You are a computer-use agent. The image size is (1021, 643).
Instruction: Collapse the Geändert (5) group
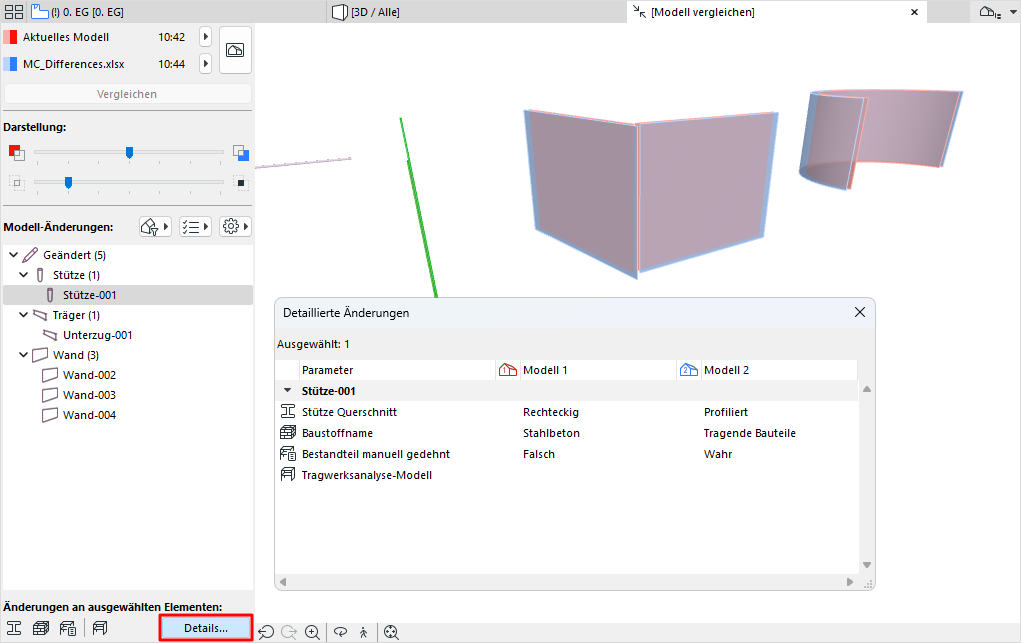click(14, 255)
